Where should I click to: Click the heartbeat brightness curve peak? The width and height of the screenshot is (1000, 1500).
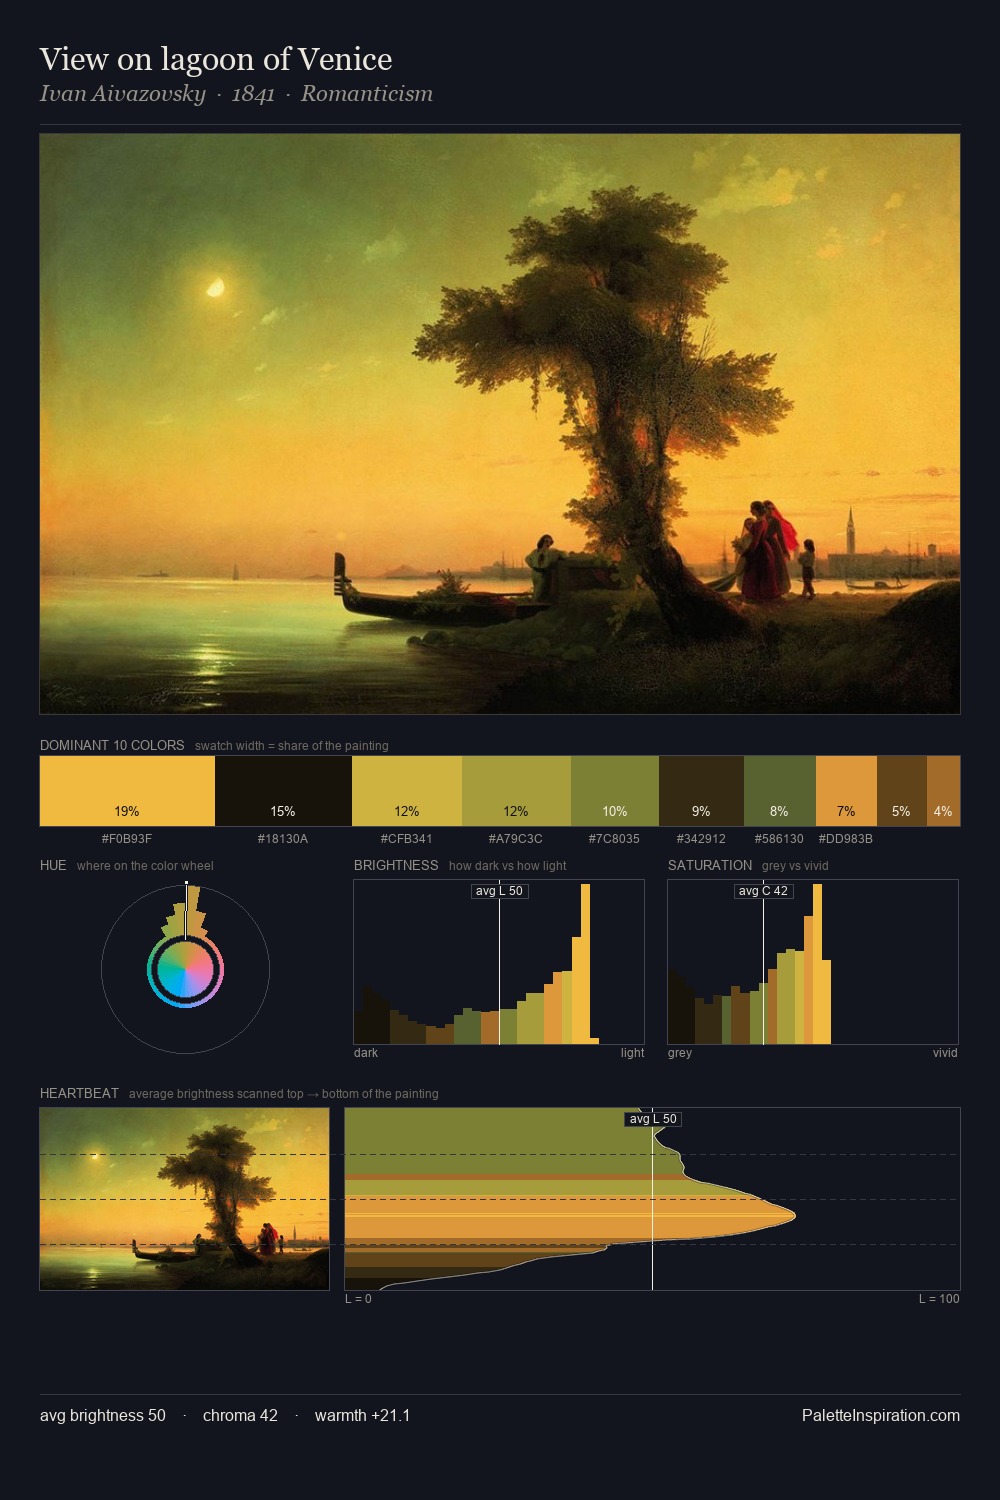[794, 1216]
